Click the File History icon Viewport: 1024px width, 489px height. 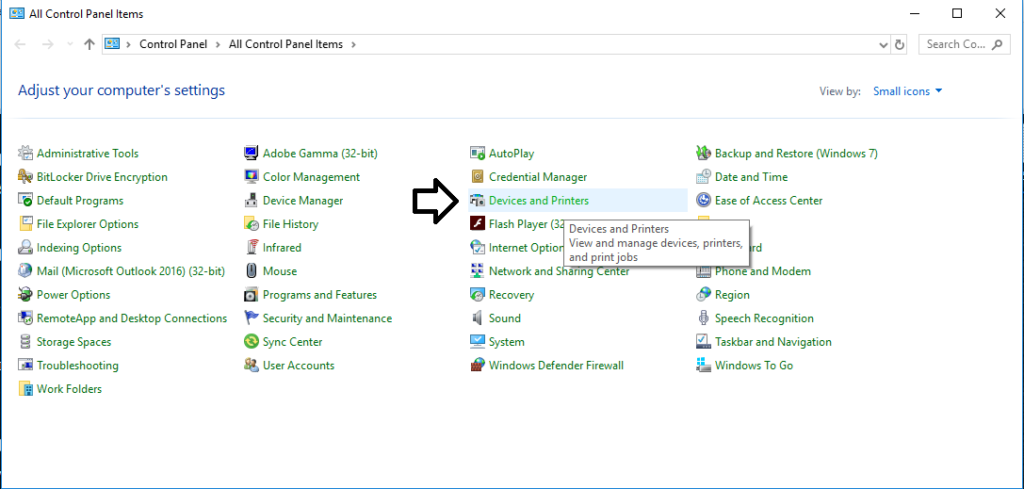click(251, 224)
